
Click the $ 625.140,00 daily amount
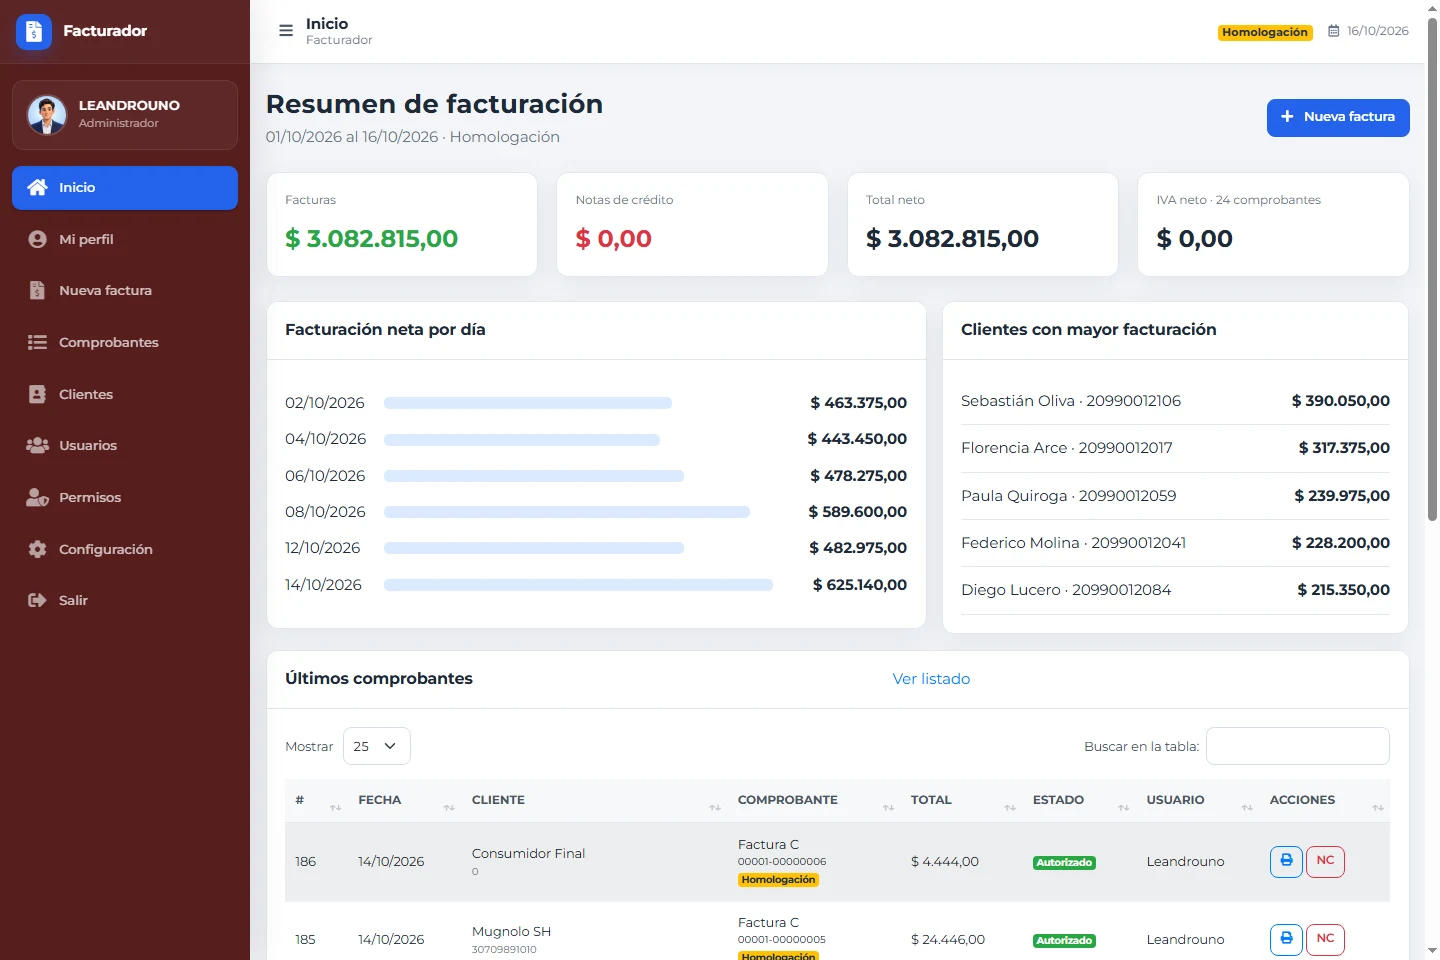point(859,585)
